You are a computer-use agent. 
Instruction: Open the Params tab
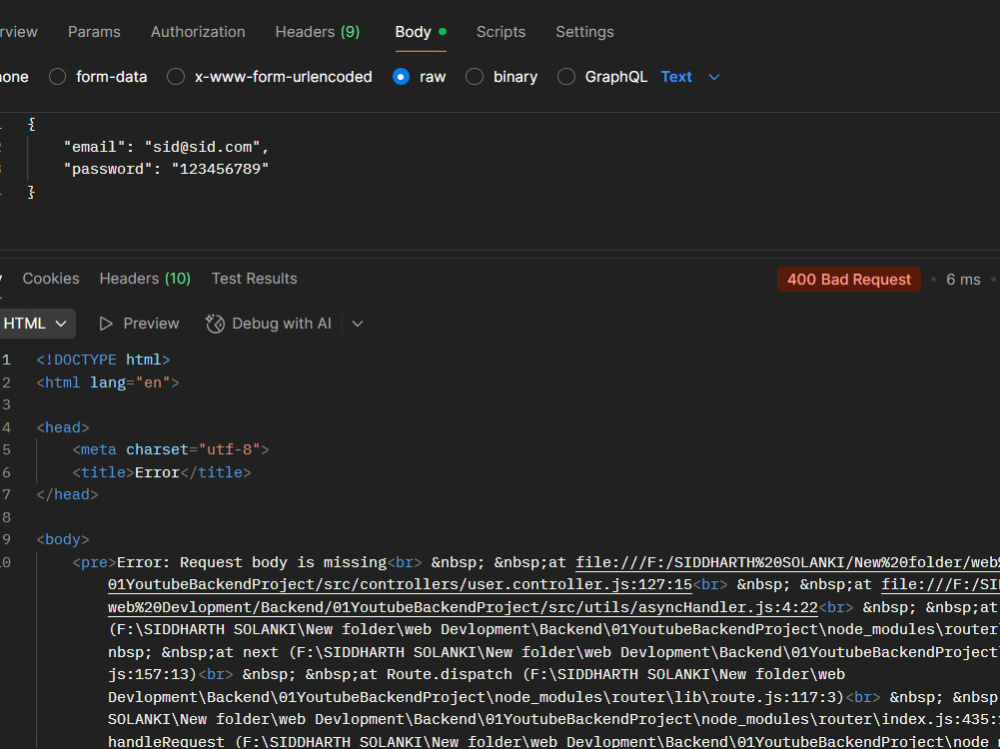coord(94,32)
